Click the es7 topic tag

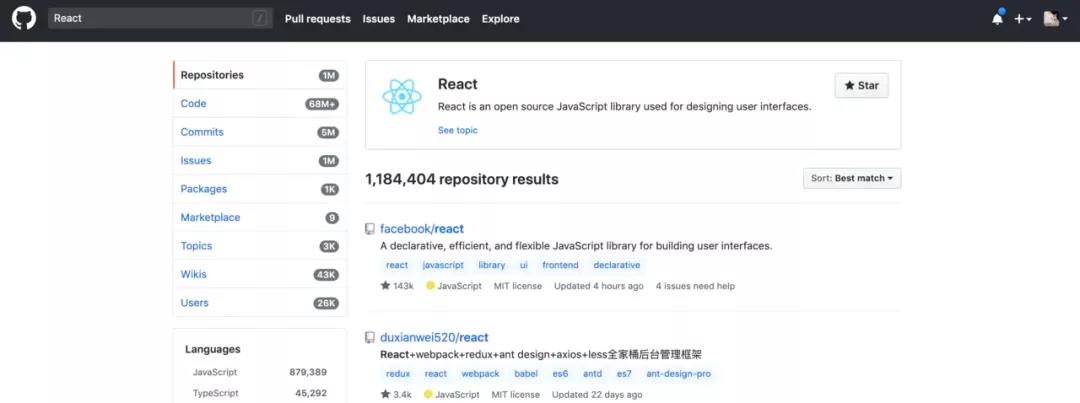pyautogui.click(x=624, y=374)
